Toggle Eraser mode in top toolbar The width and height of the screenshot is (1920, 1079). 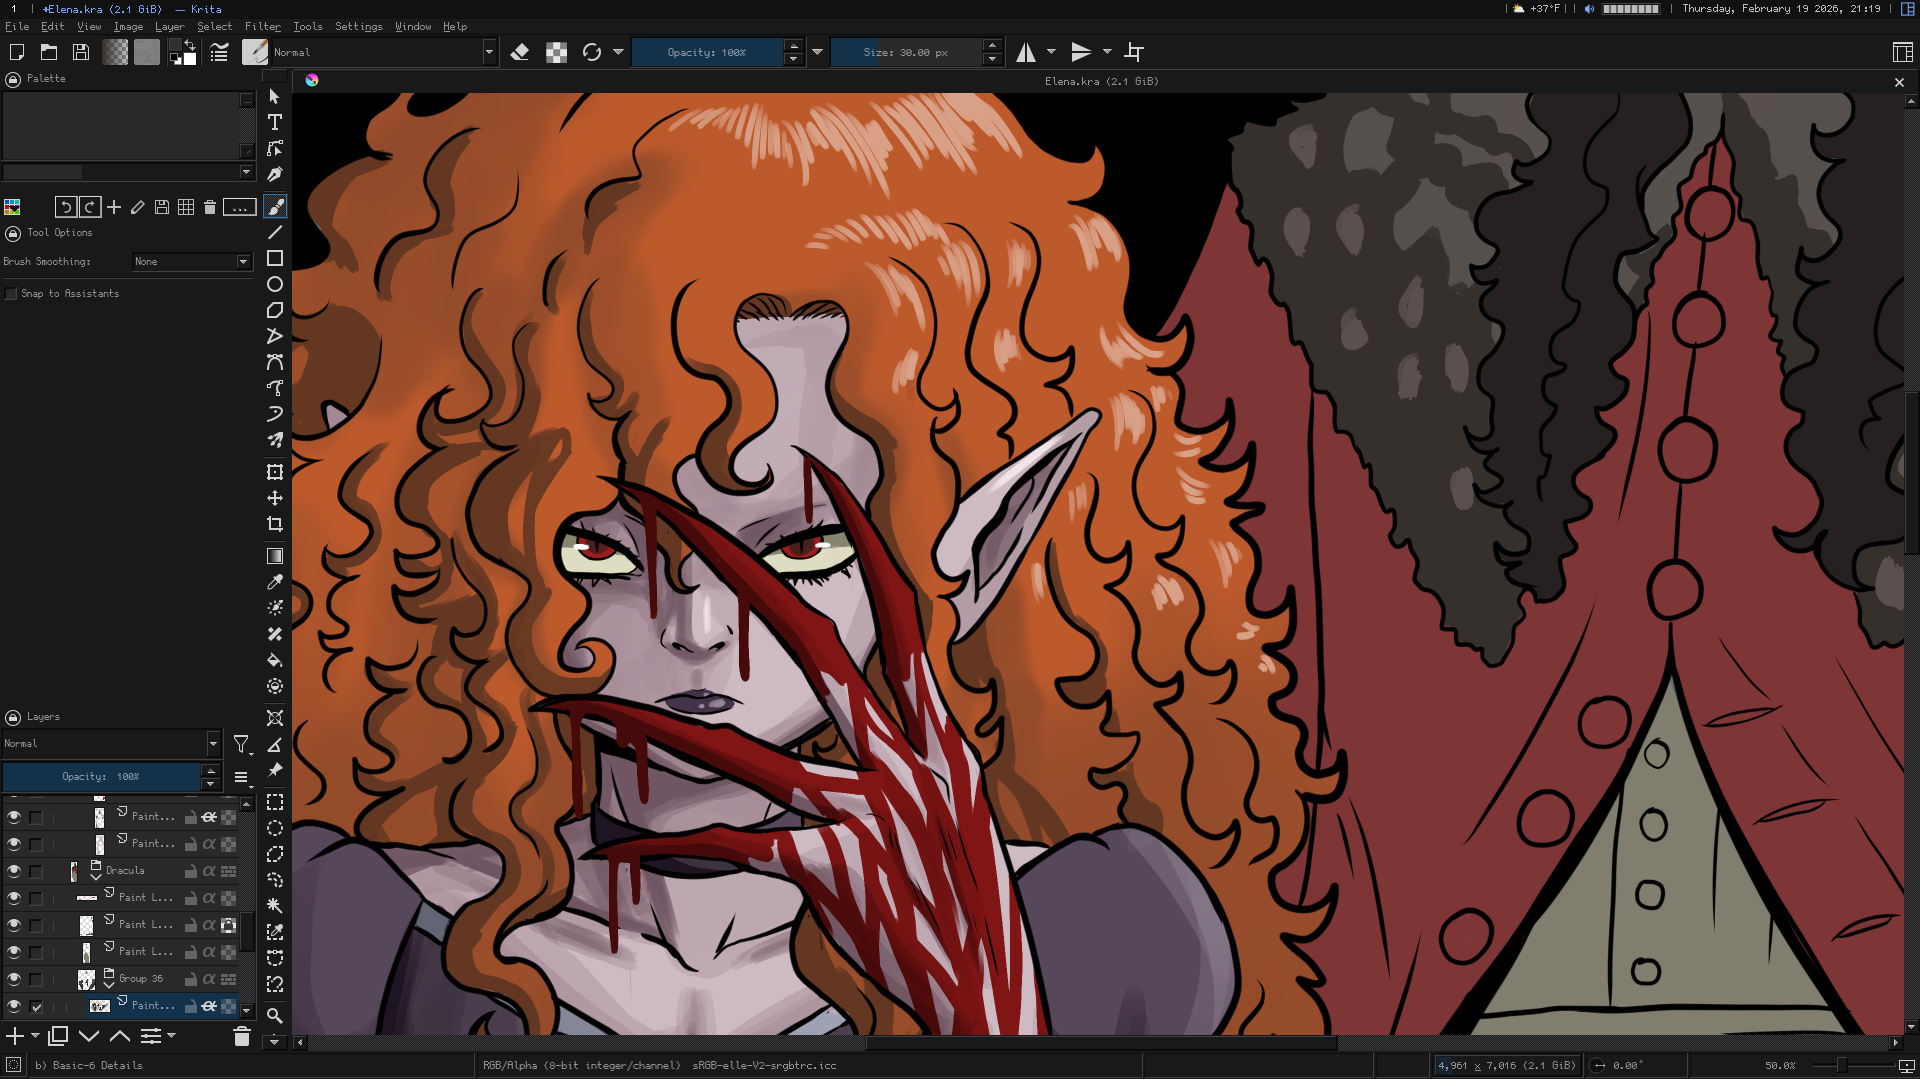pos(520,52)
